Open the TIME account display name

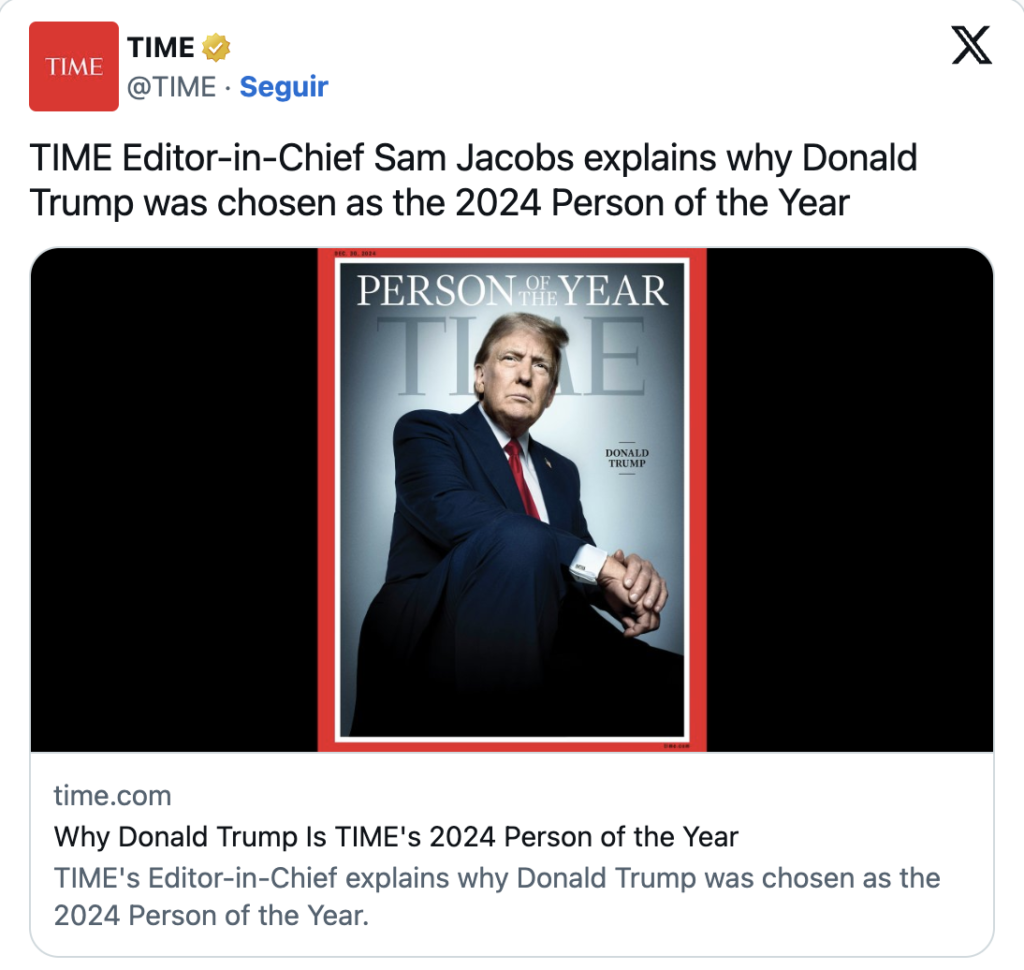161,47
